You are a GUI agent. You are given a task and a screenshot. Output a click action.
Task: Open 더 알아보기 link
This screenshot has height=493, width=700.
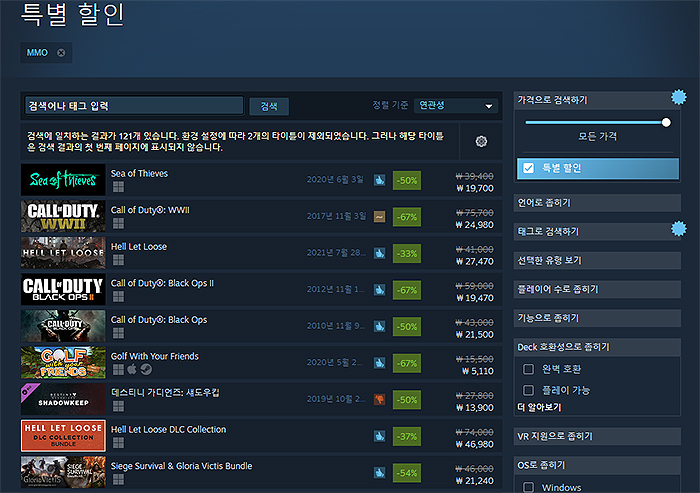(539, 407)
